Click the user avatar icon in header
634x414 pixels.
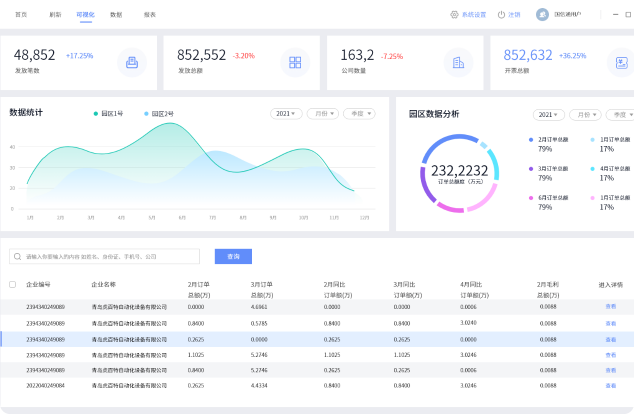pos(542,15)
